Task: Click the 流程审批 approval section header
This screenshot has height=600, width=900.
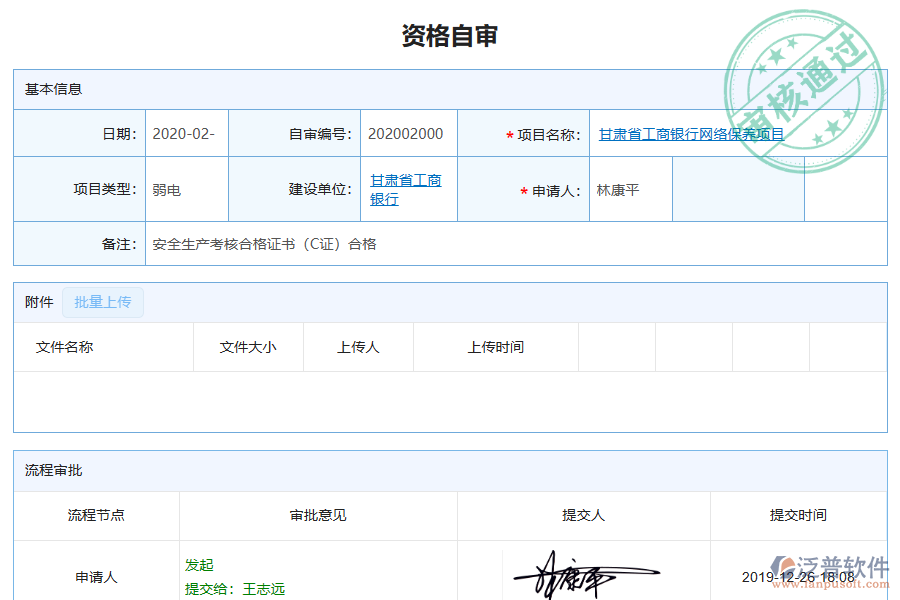Action: [x=50, y=471]
